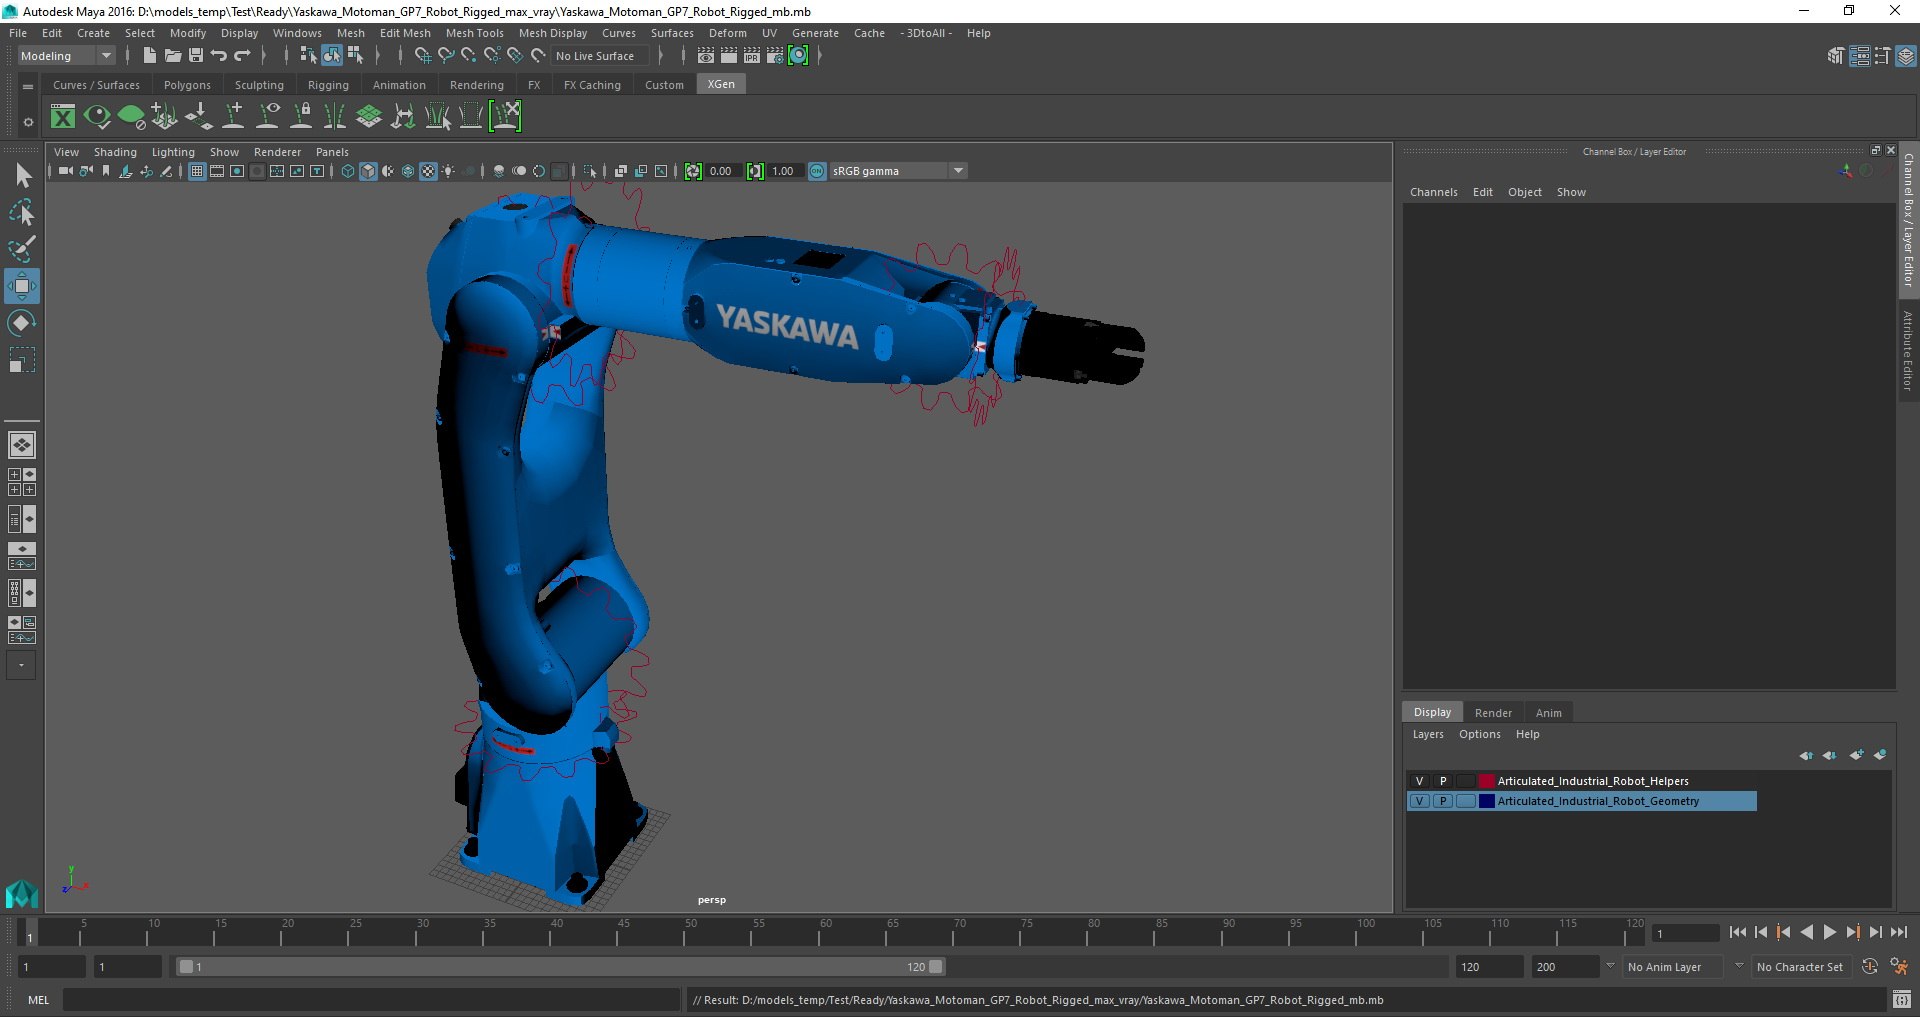Image resolution: width=1920 pixels, height=1017 pixels.
Task: Toggle visibility V of Robot_Geometry layer
Action: coord(1419,801)
